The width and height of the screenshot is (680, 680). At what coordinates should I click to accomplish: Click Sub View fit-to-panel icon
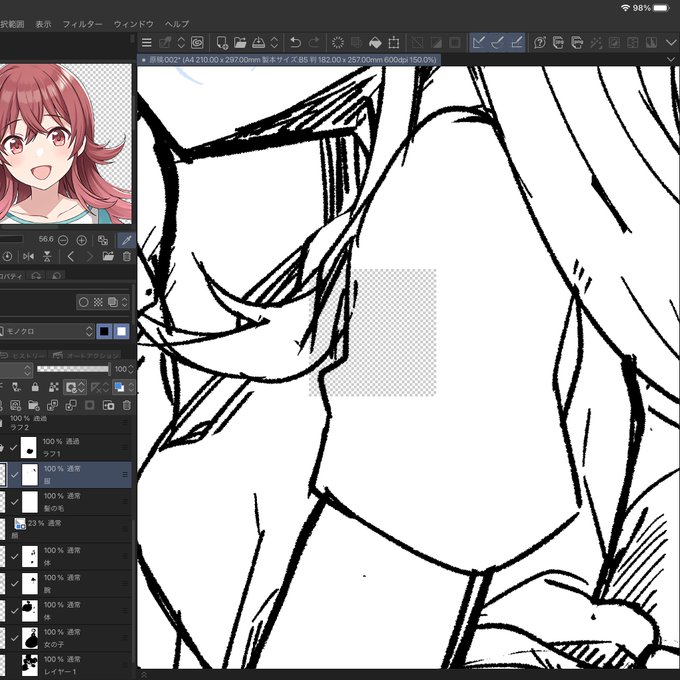click(x=103, y=240)
